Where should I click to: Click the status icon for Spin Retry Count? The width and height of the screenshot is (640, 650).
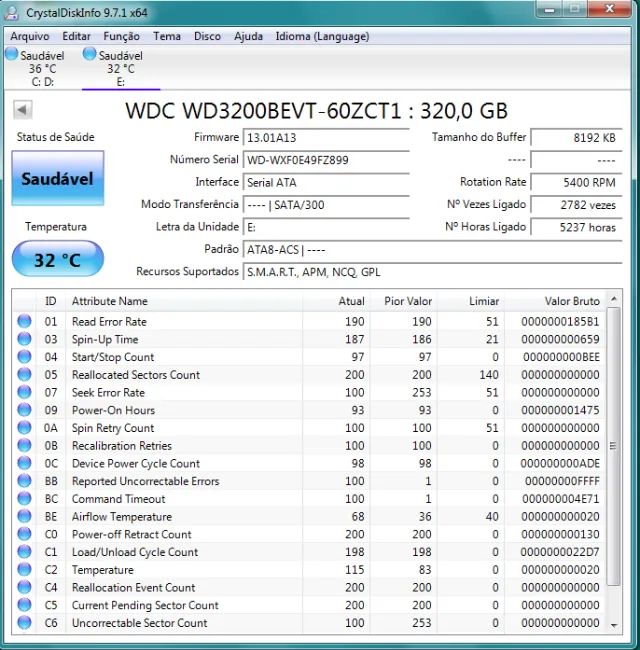pyautogui.click(x=24, y=428)
